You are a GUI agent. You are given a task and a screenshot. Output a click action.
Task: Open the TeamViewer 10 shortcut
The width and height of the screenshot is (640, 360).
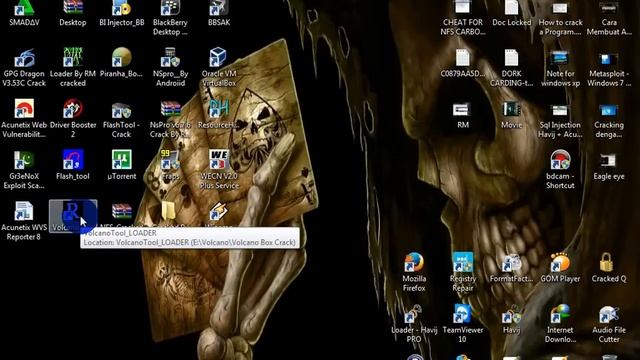click(x=462, y=314)
